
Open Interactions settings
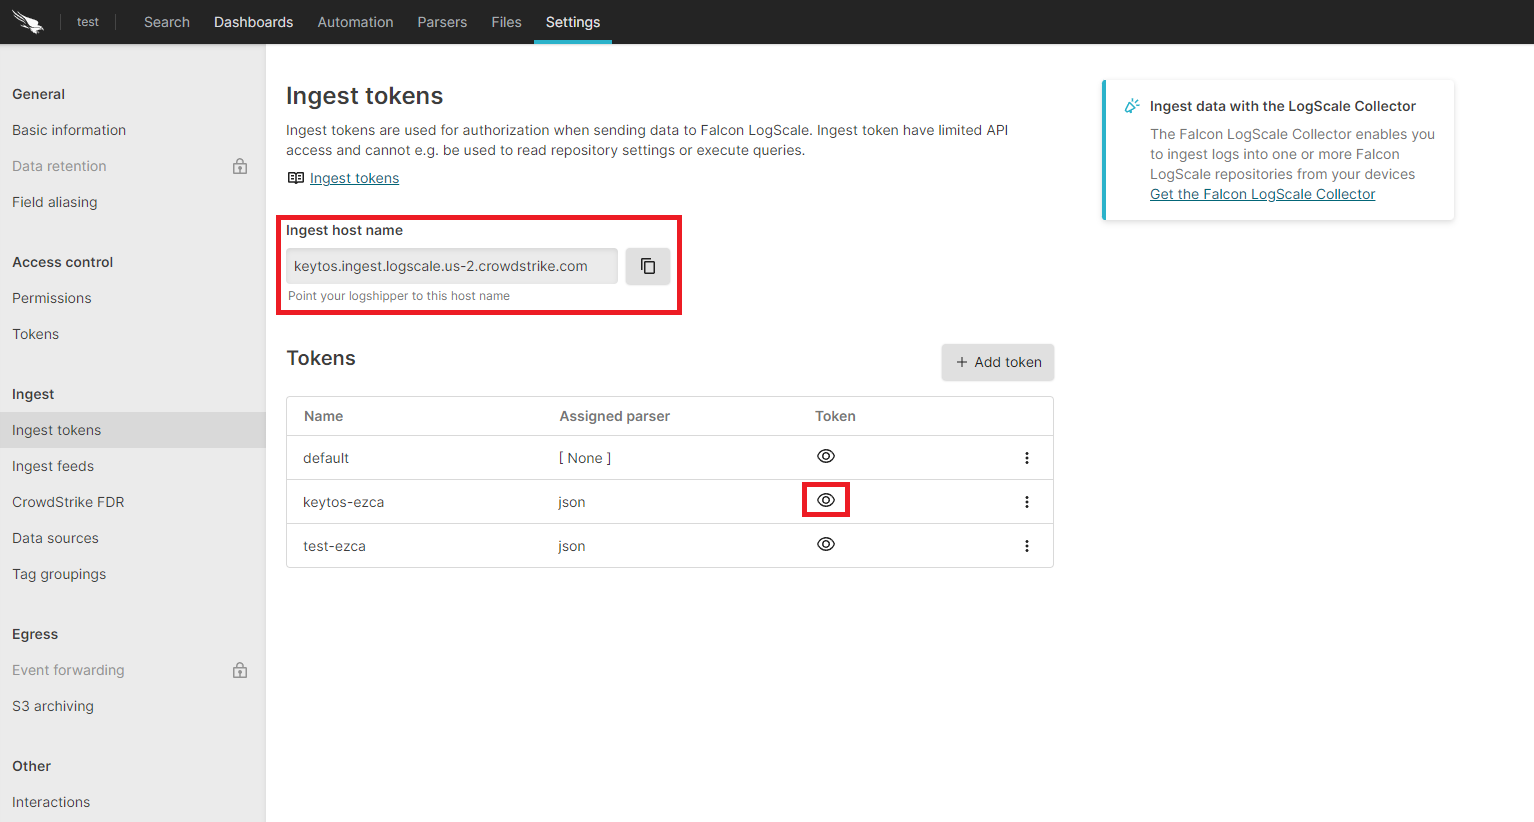coord(51,802)
